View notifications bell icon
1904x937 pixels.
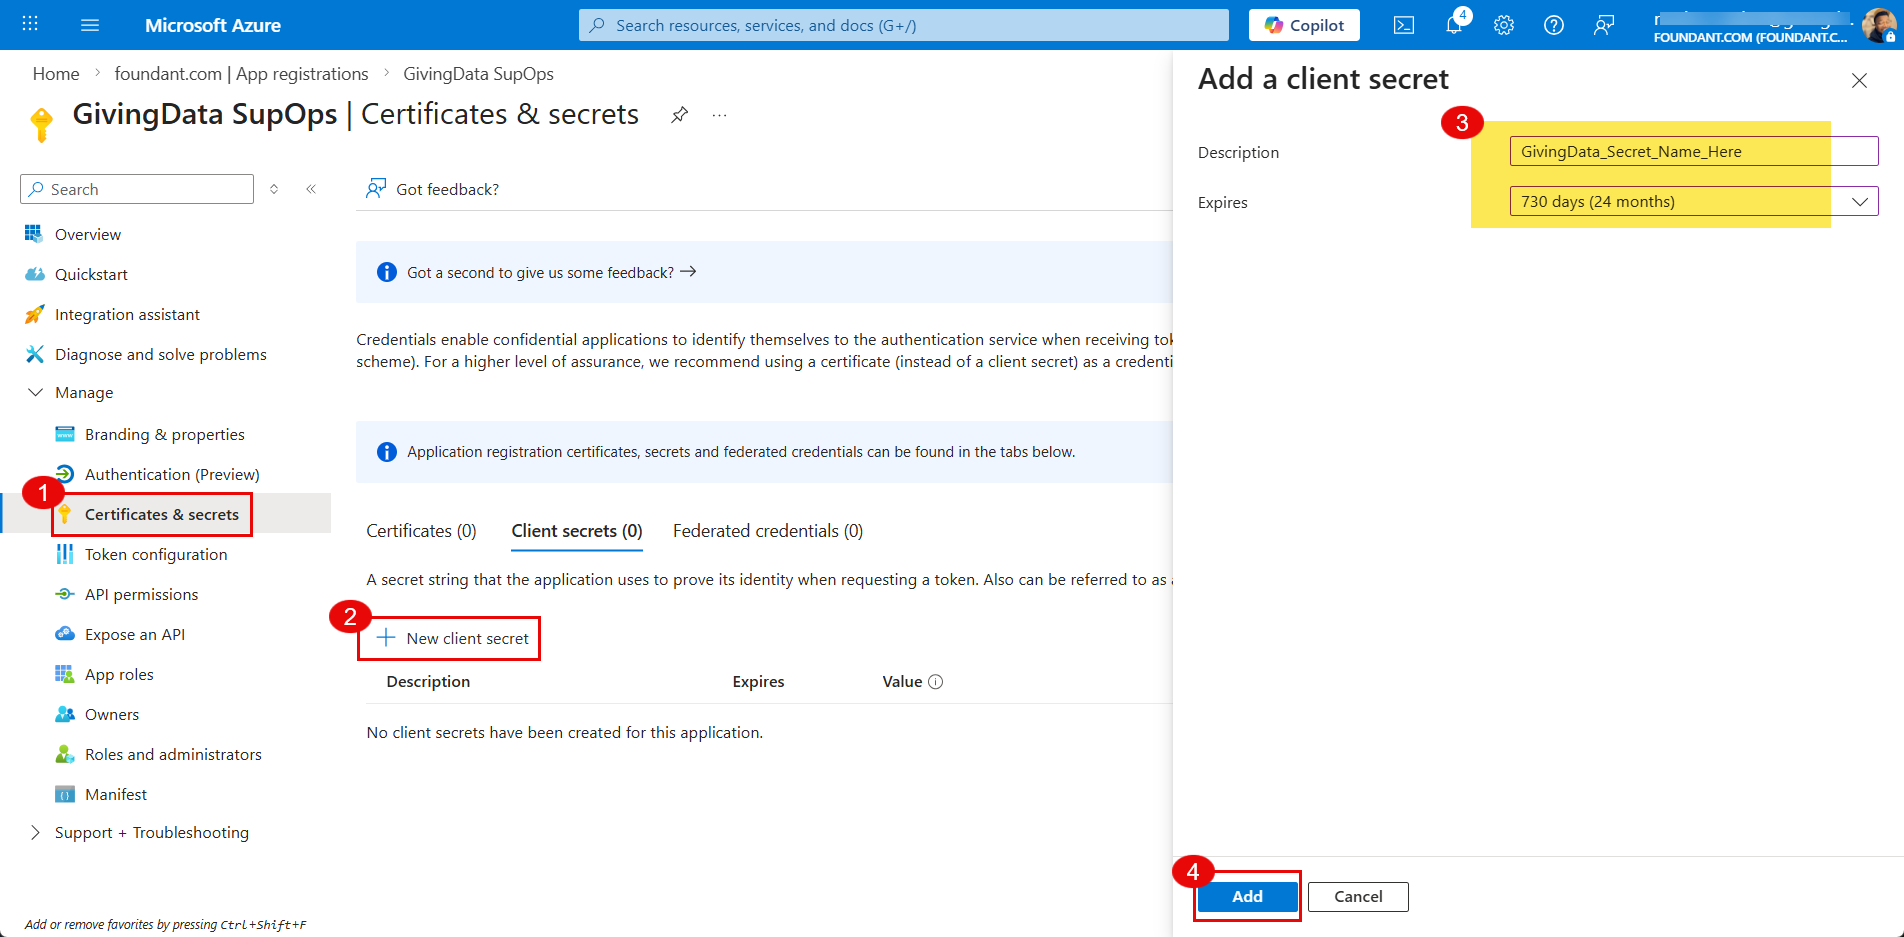point(1454,25)
